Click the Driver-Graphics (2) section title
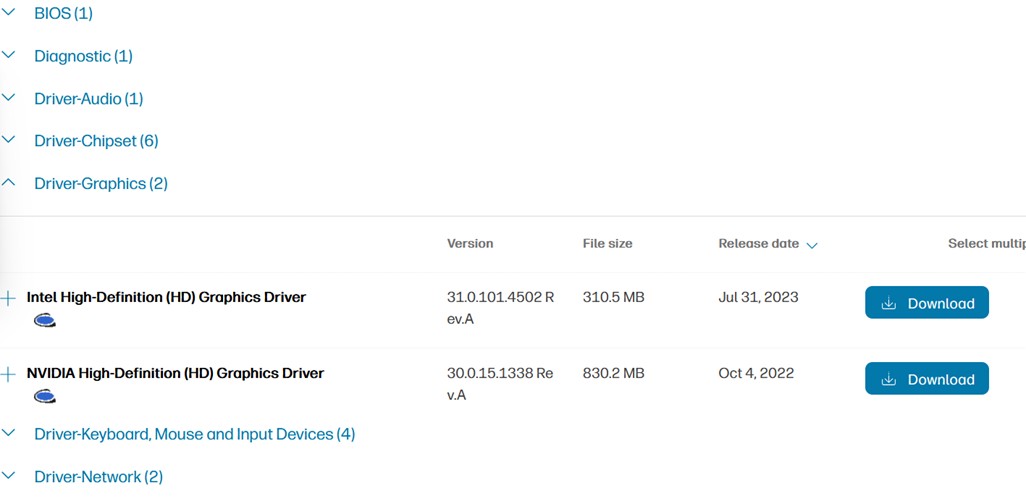This screenshot has height=504, width=1026. point(101,184)
